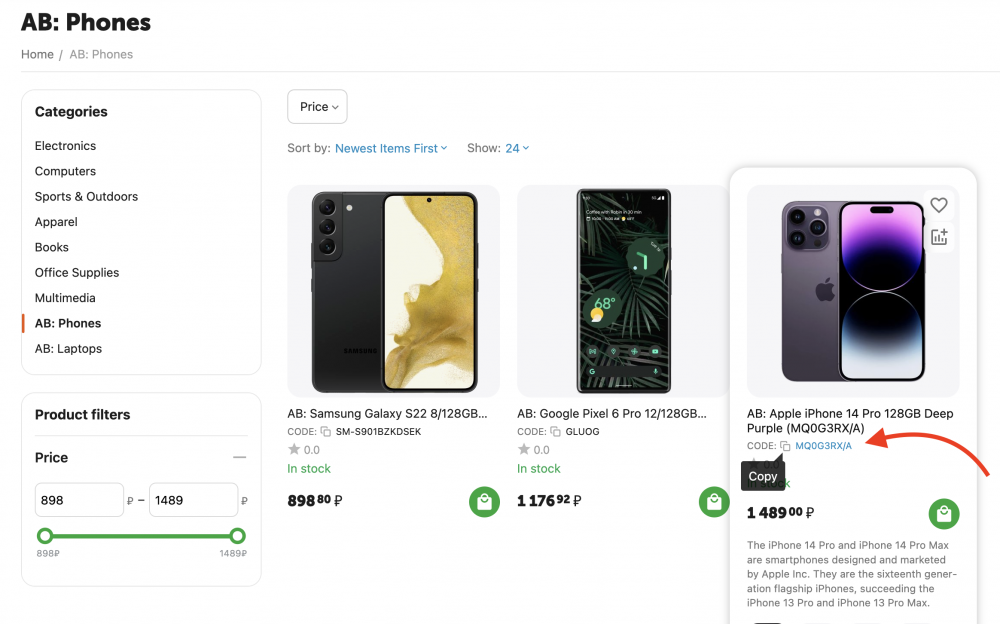Change the Show 24 items dropdown
This screenshot has height=624, width=1000.
[x=517, y=148]
